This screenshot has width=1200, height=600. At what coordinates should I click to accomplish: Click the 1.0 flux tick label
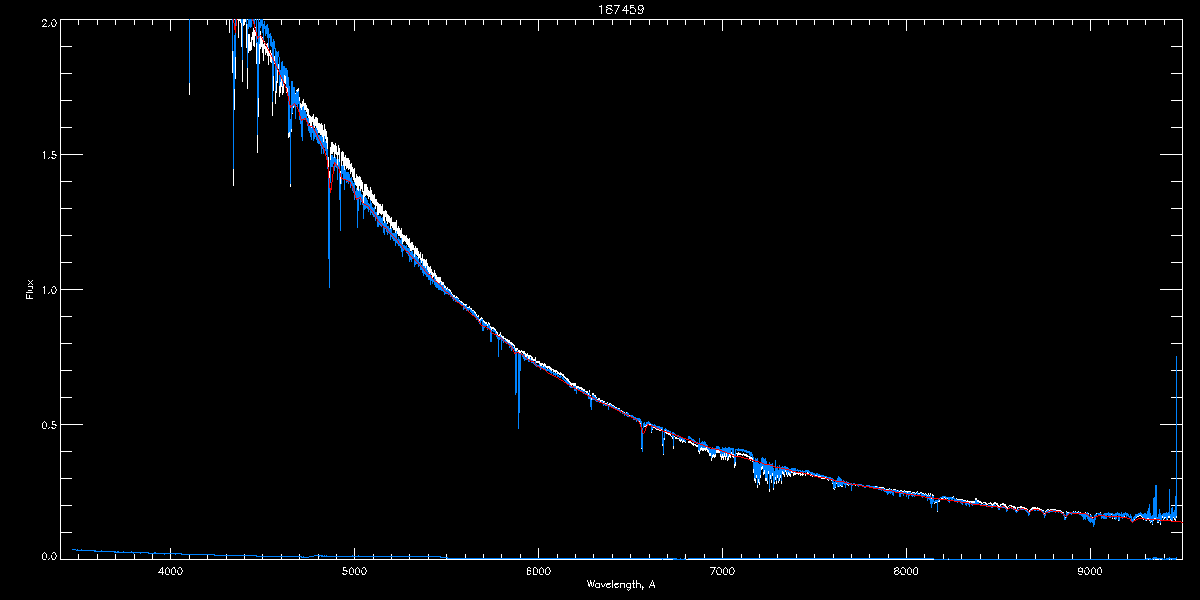47,289
